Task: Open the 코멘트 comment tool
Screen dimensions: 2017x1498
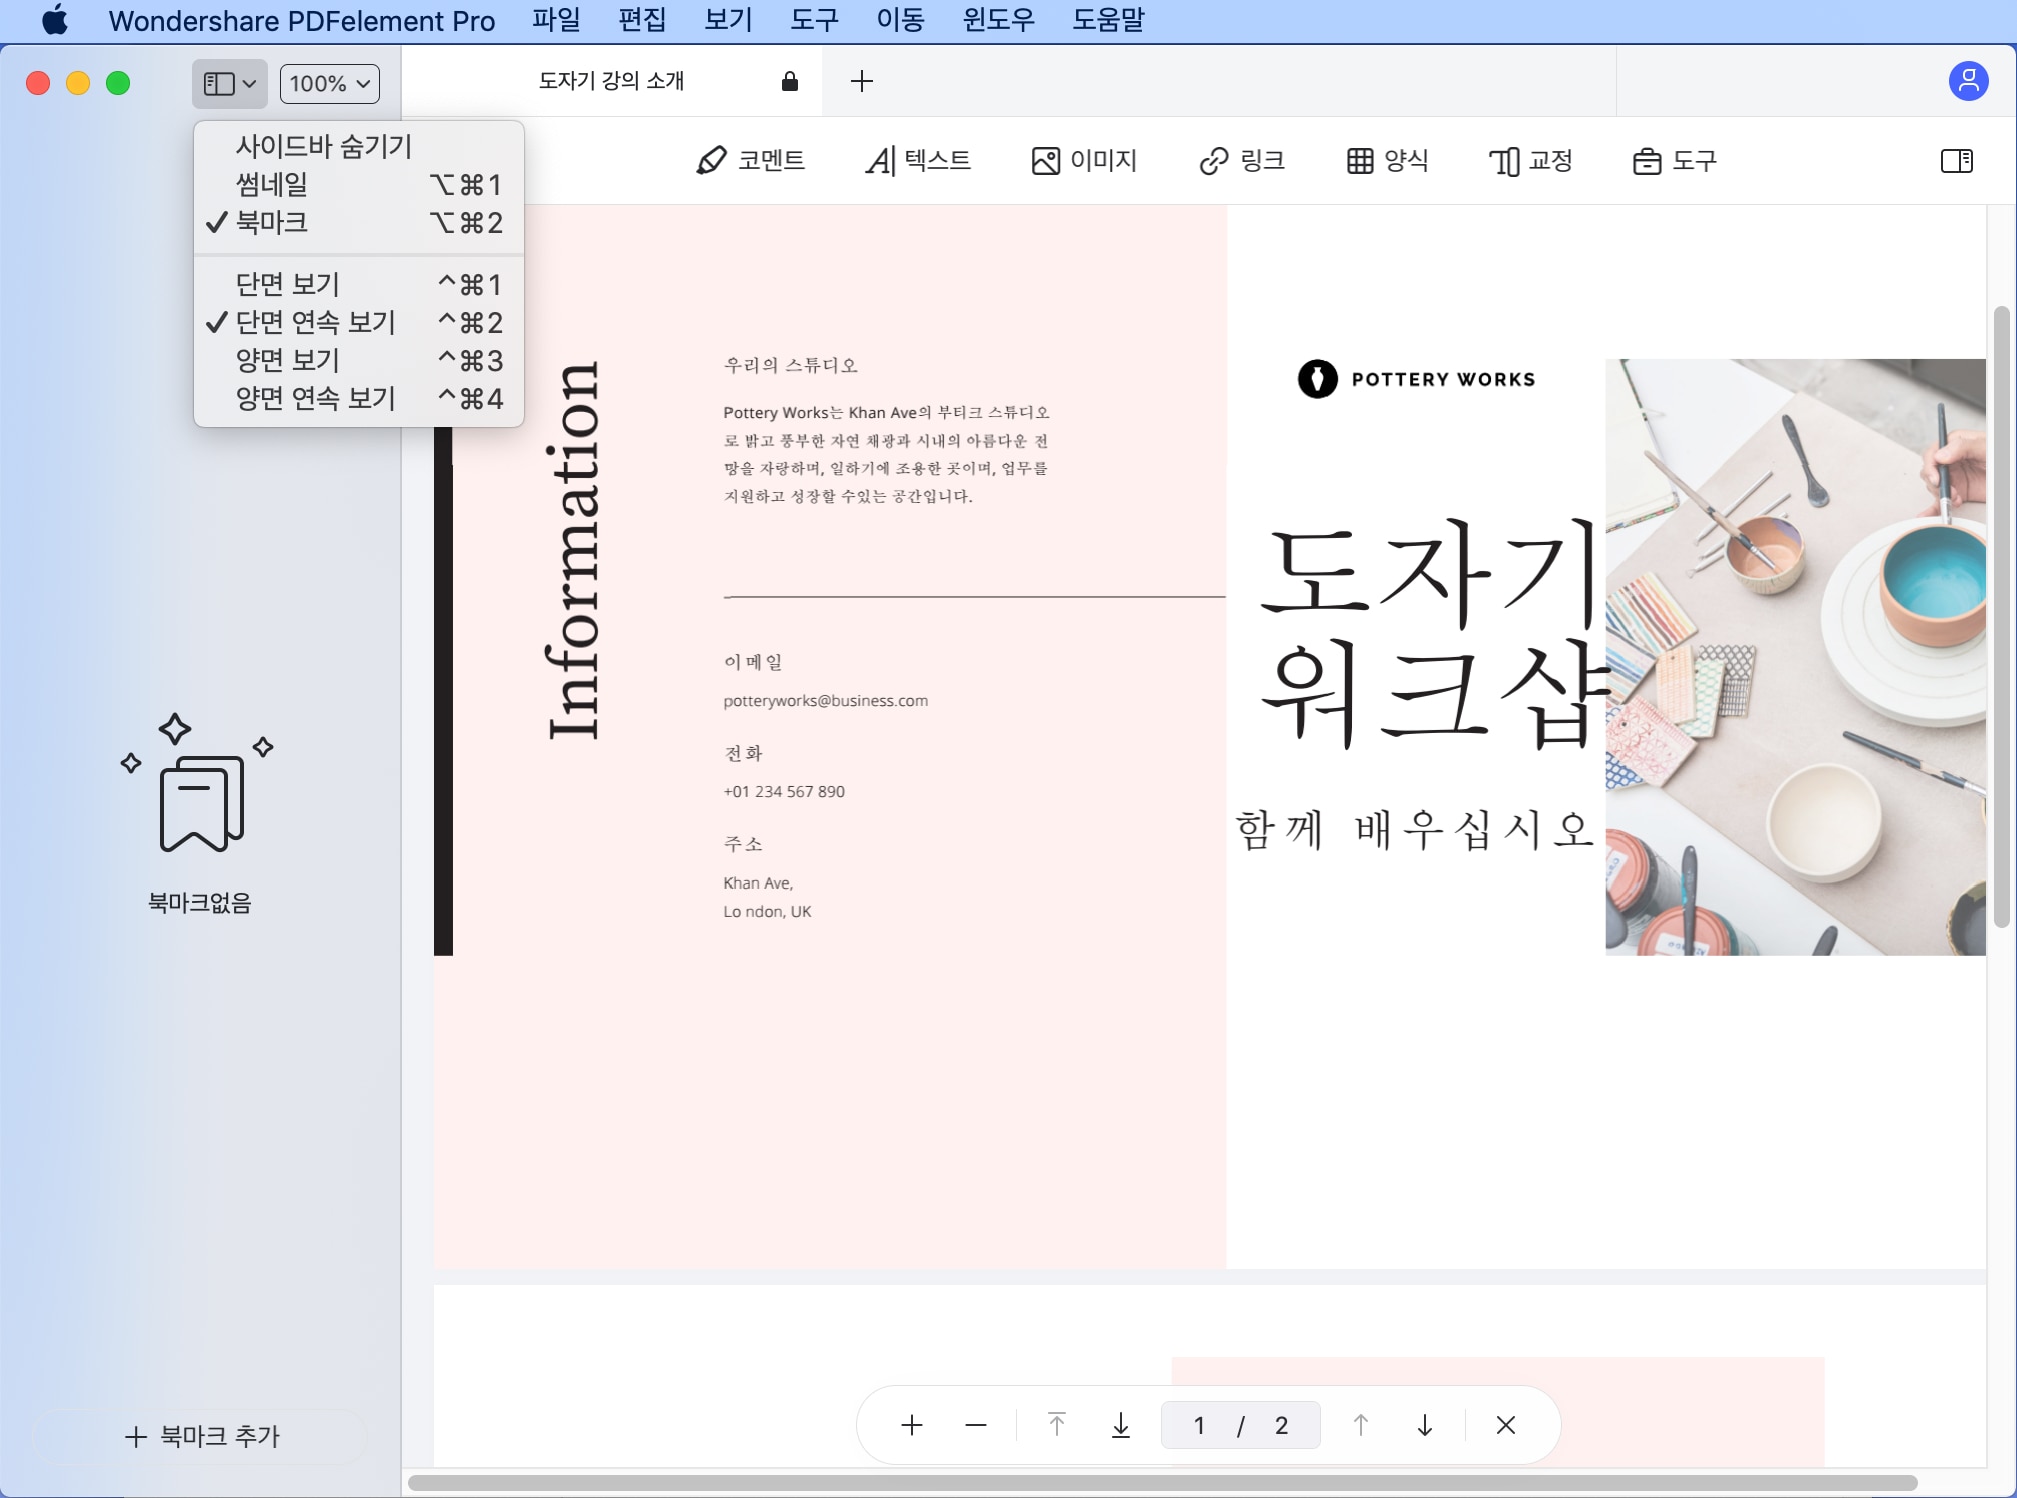Action: pos(750,160)
